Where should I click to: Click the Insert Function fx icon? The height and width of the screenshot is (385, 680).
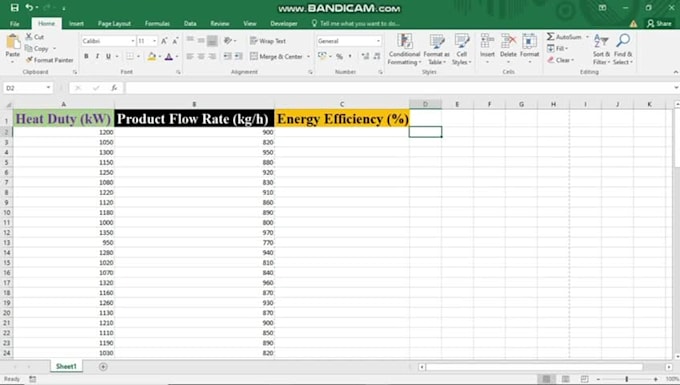(114, 88)
